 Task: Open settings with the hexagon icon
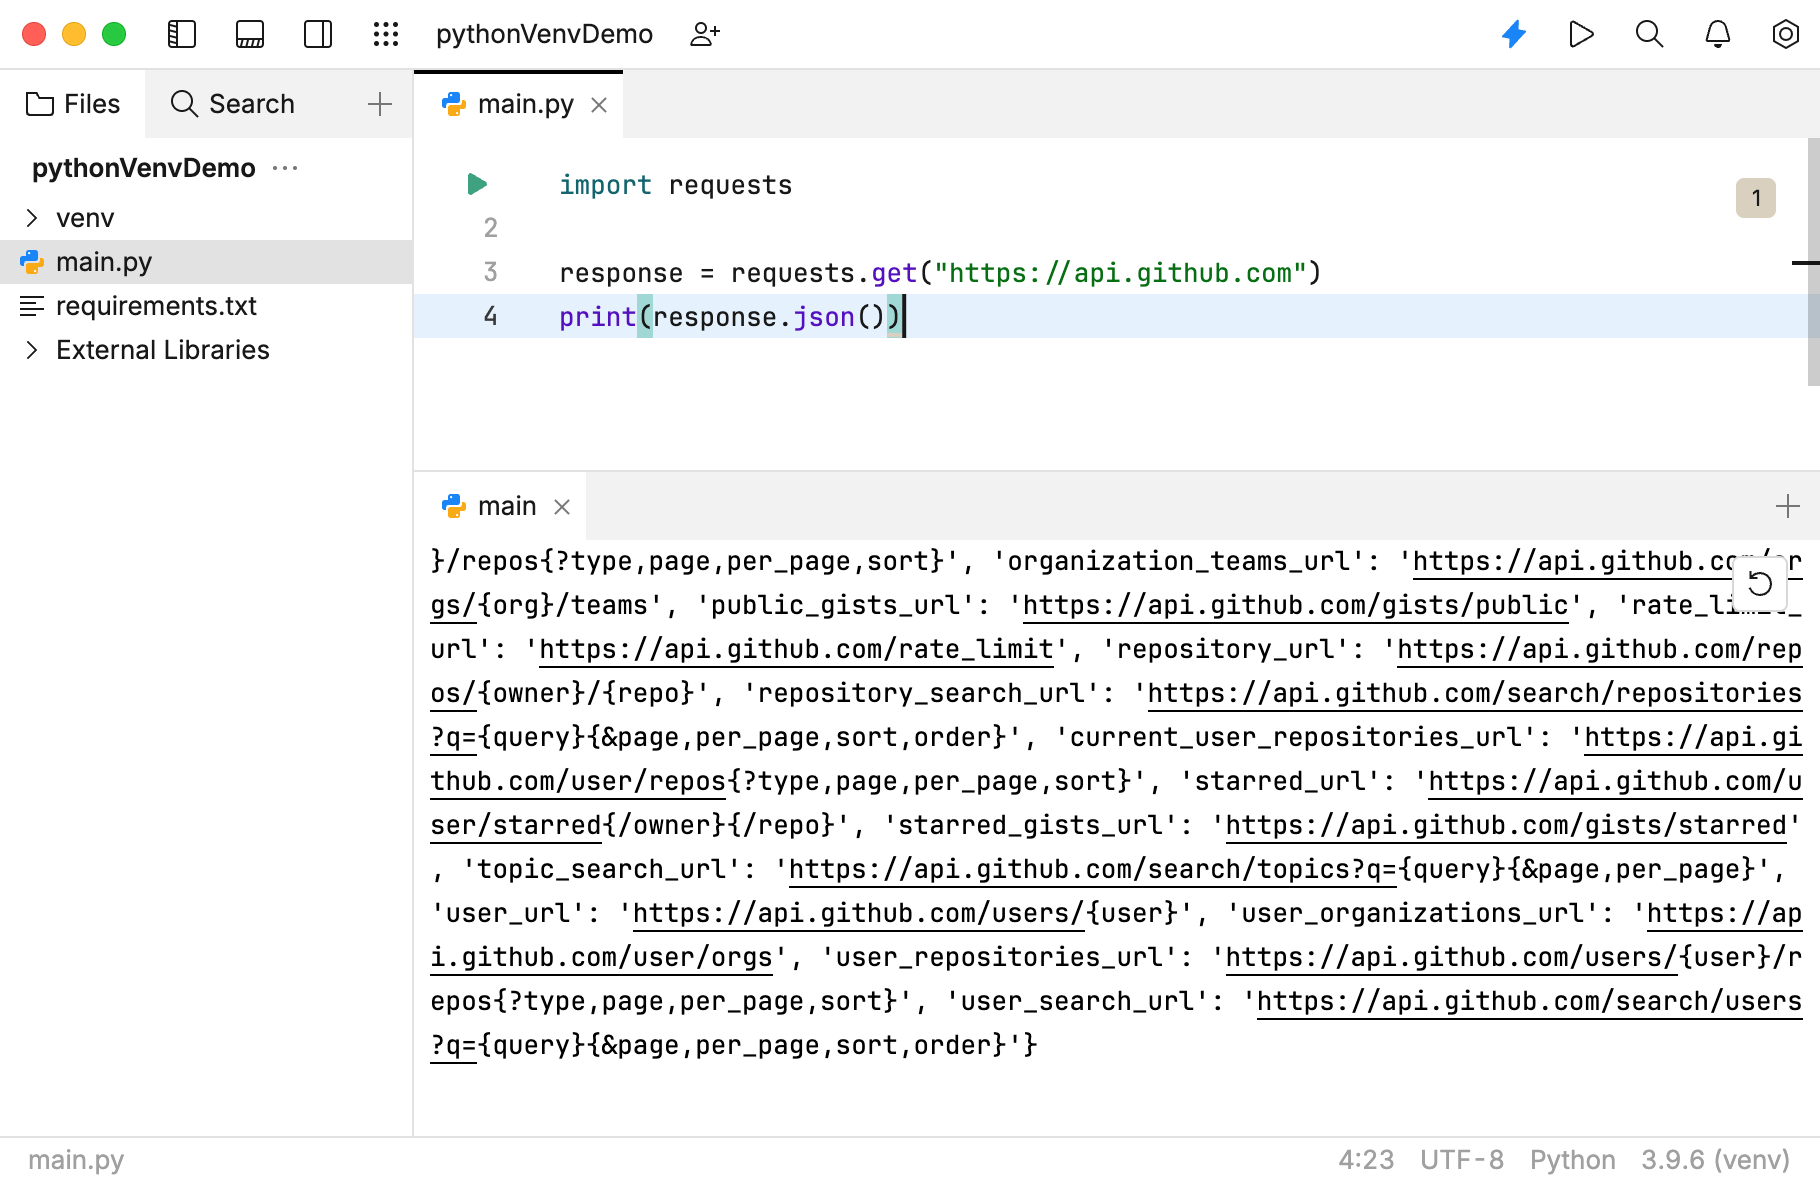1785,33
